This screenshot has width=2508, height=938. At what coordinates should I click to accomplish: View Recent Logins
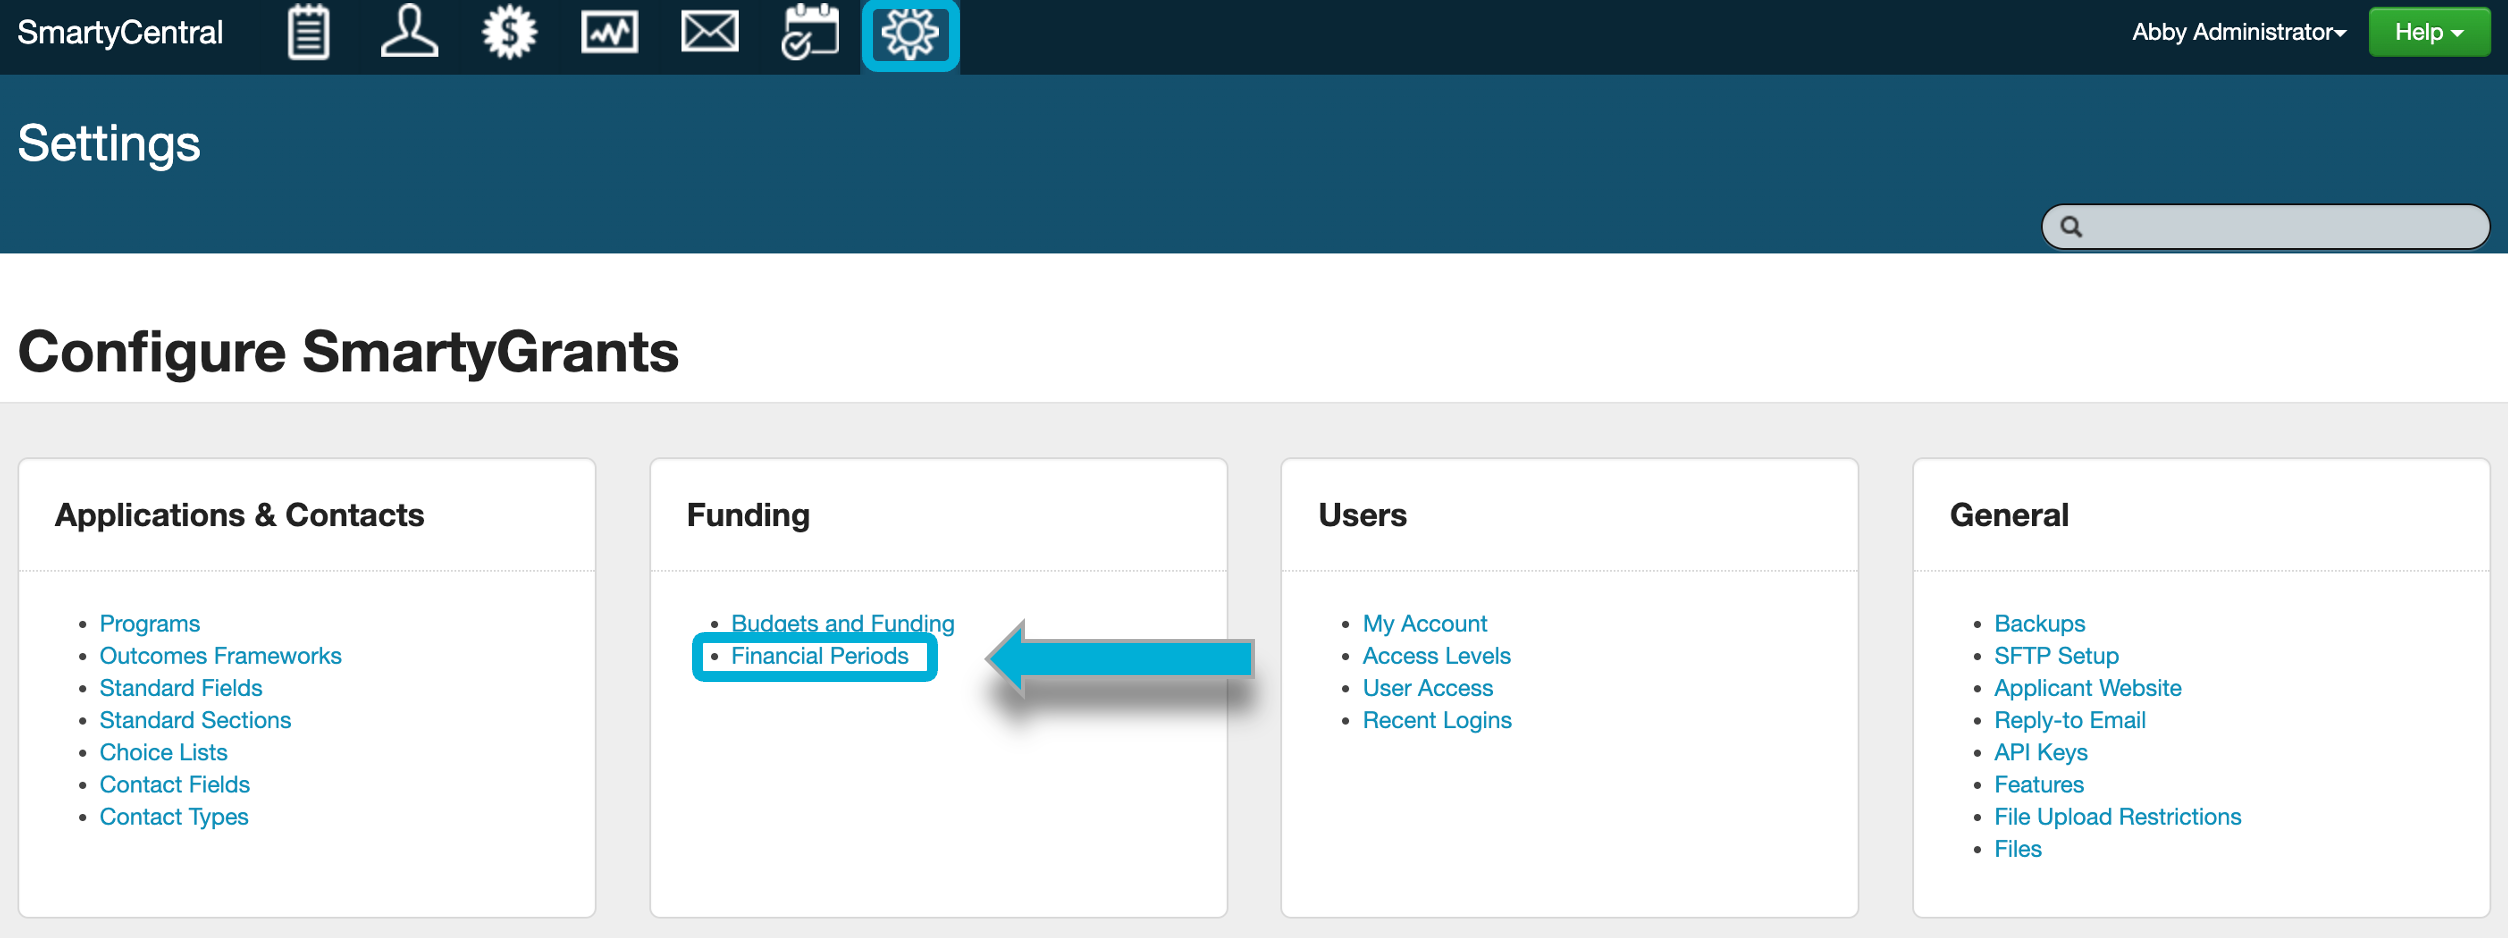click(1437, 720)
